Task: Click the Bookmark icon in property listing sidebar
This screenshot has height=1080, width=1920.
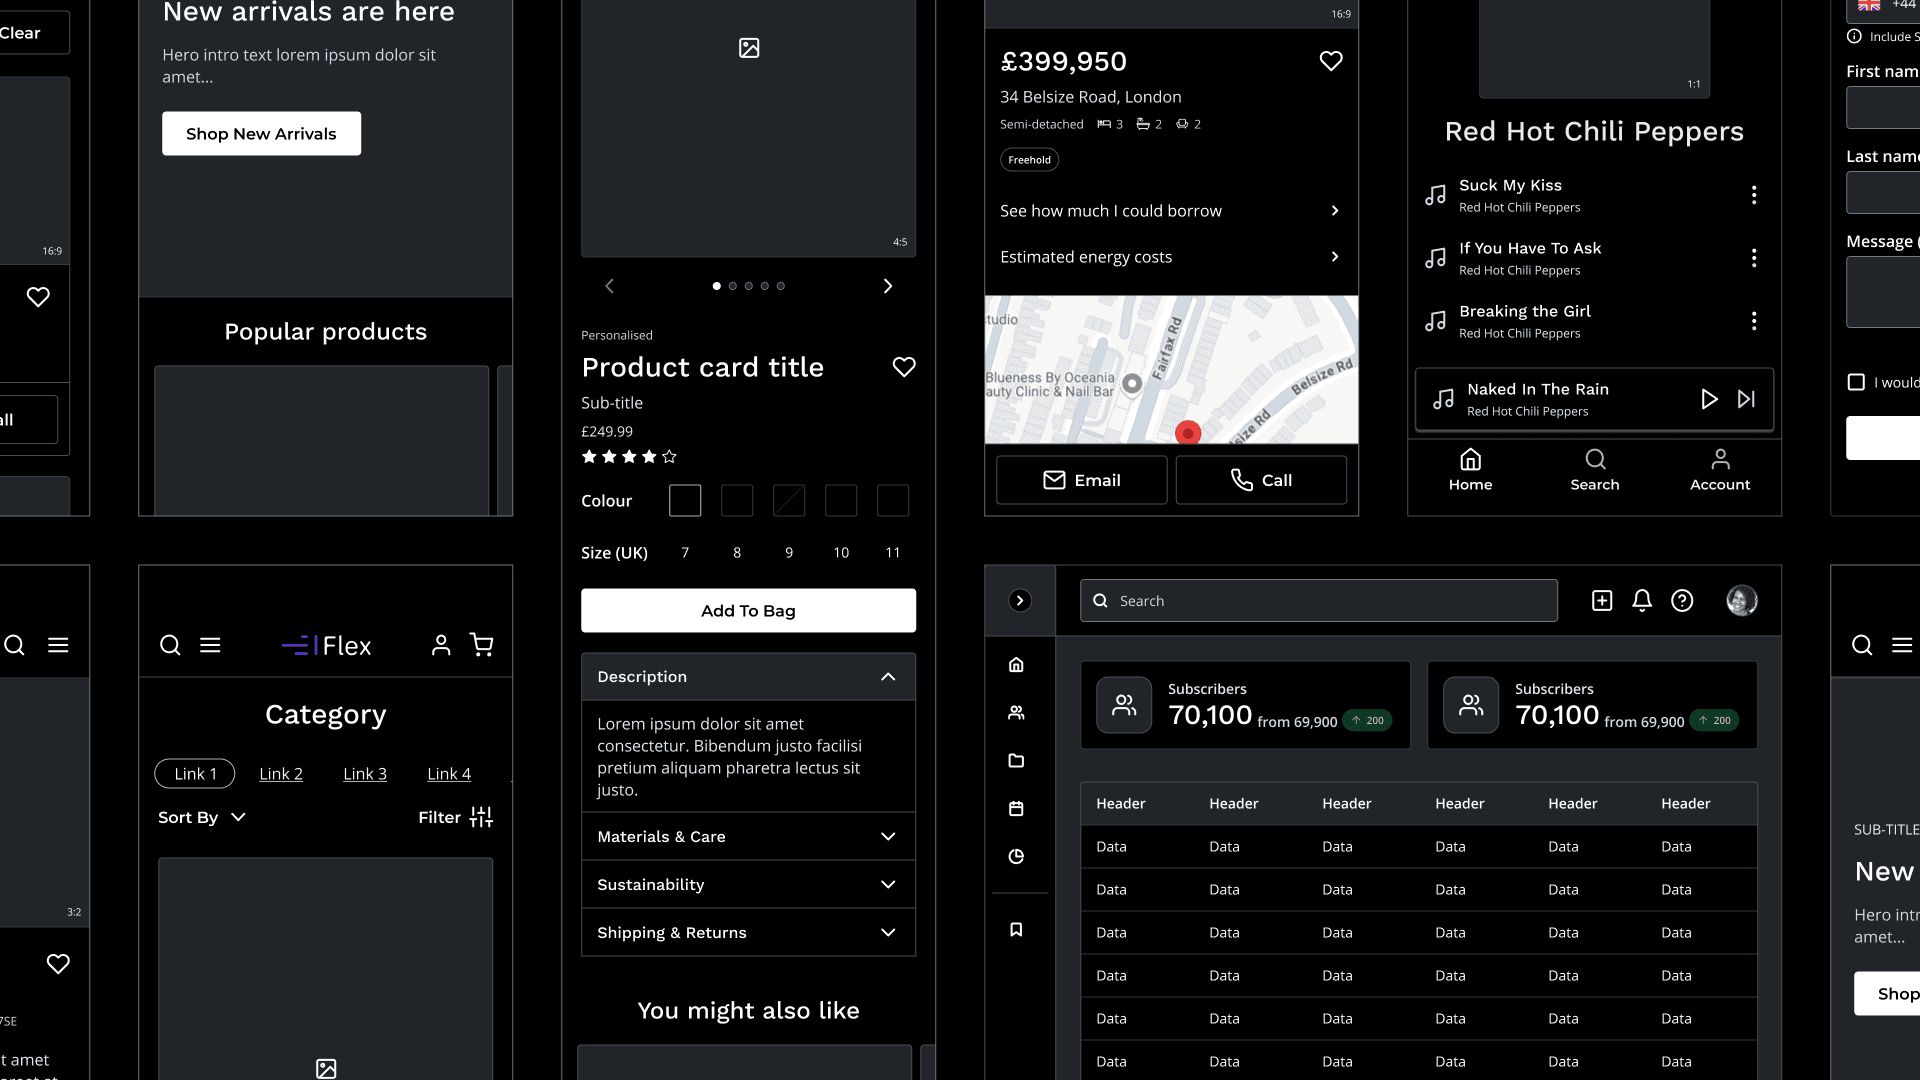Action: tap(1017, 930)
